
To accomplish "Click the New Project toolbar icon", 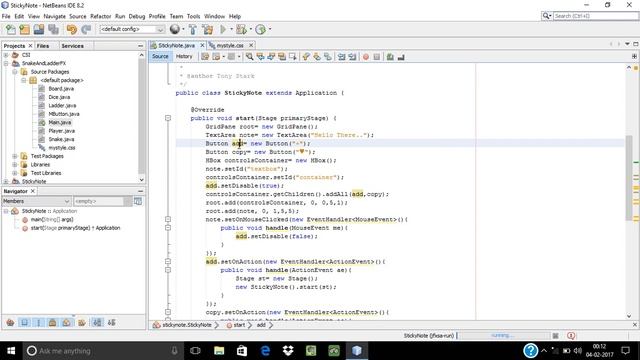I will [x=24, y=29].
